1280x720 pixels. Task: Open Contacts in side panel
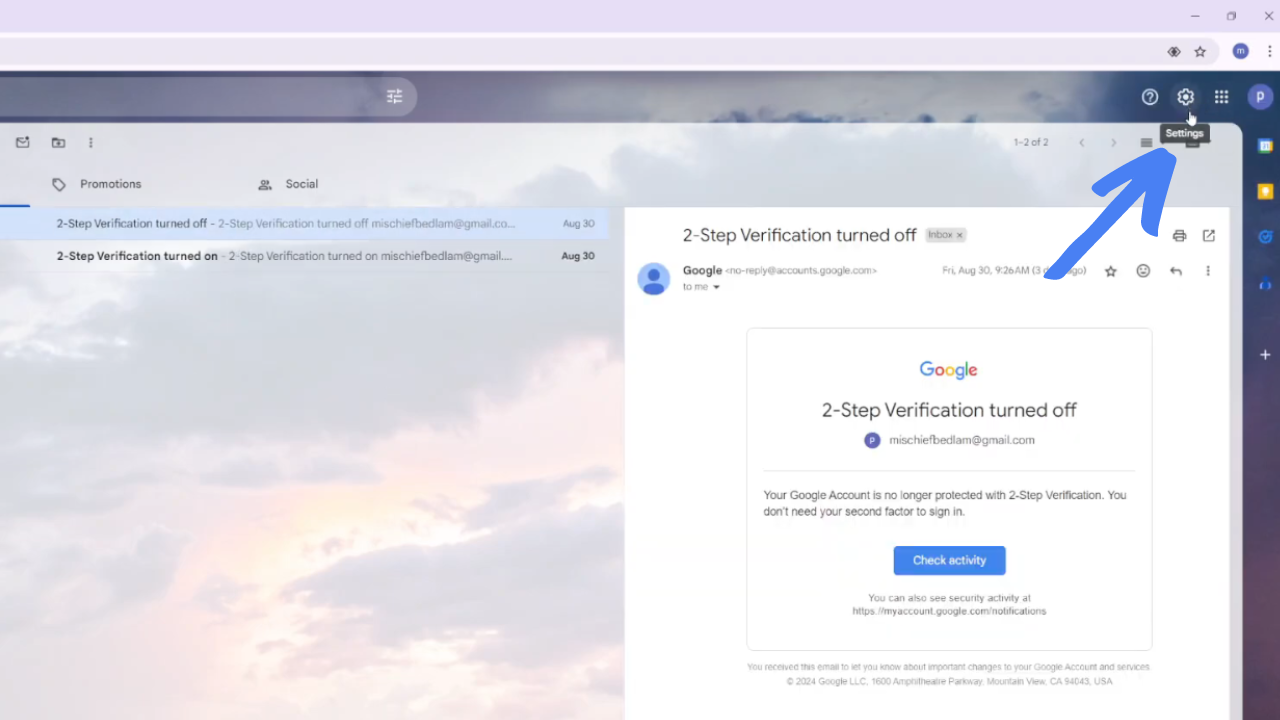1265,284
